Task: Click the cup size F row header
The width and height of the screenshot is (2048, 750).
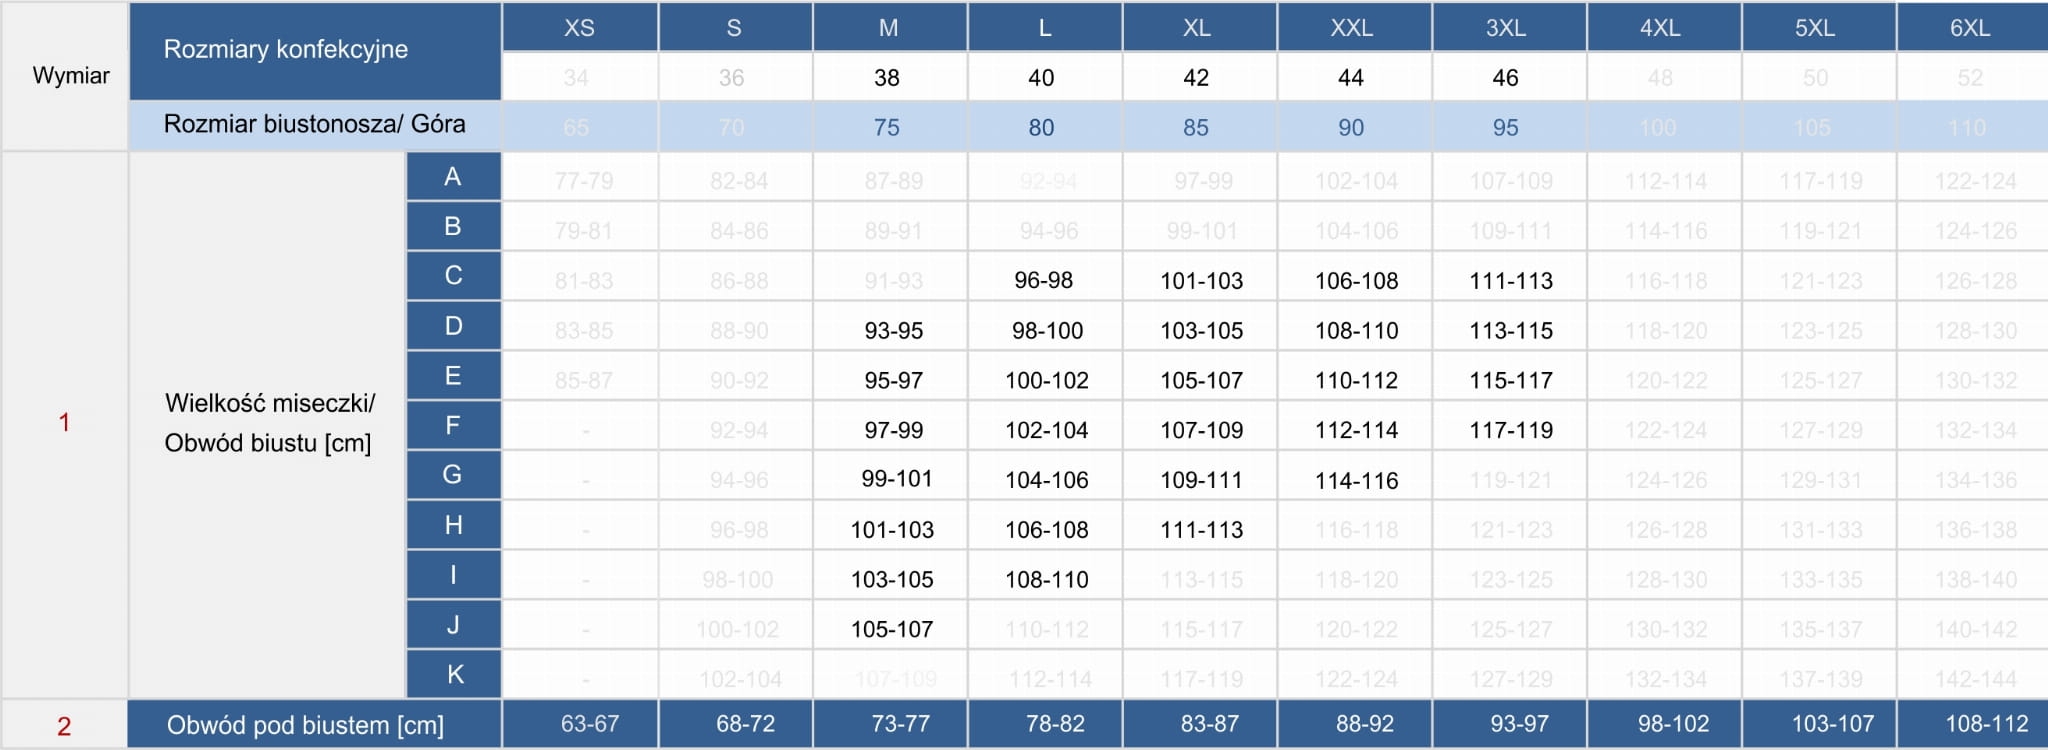Action: coord(453,426)
